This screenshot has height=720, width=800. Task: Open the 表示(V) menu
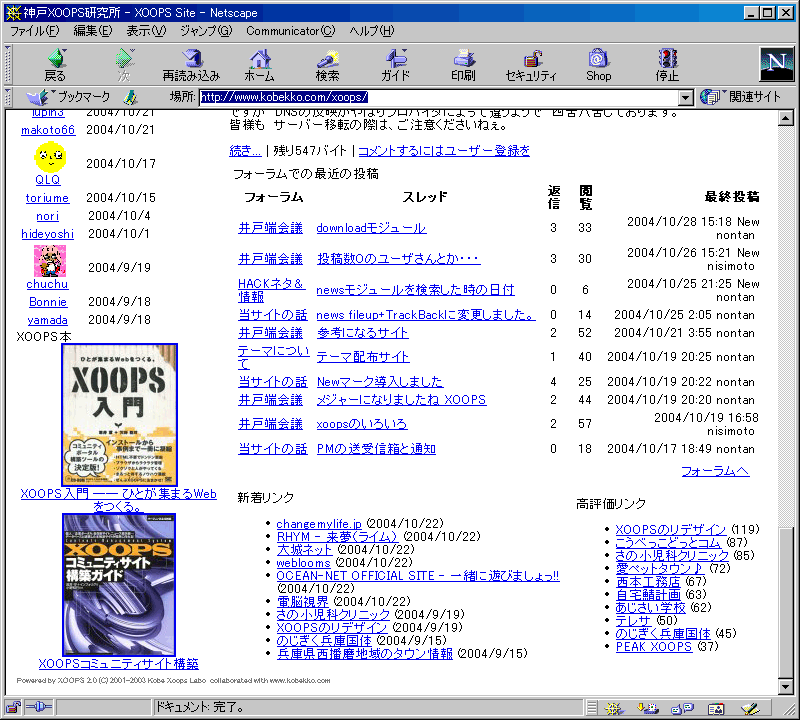pyautogui.click(x=146, y=31)
